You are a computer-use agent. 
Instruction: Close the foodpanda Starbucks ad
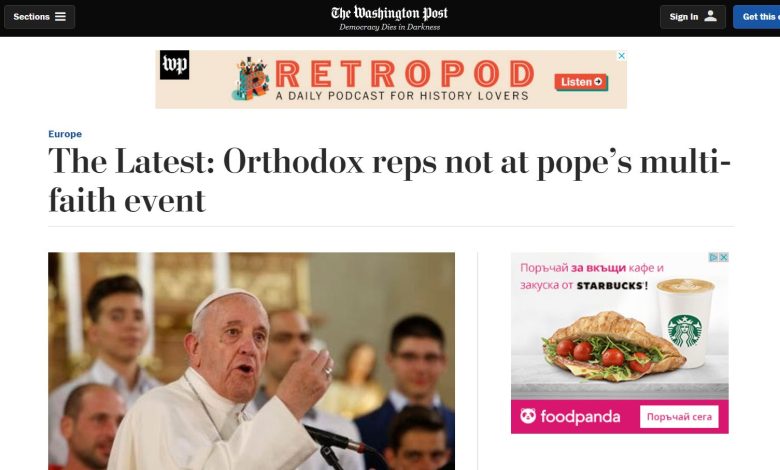[x=724, y=257]
